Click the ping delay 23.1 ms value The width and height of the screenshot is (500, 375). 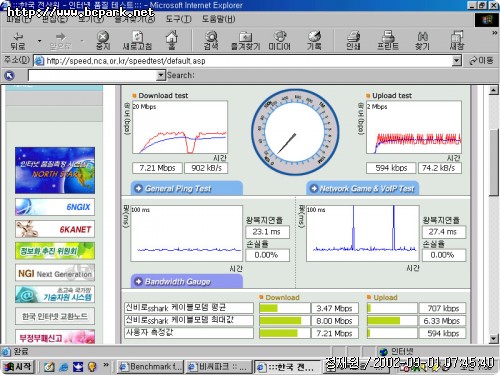[267, 232]
